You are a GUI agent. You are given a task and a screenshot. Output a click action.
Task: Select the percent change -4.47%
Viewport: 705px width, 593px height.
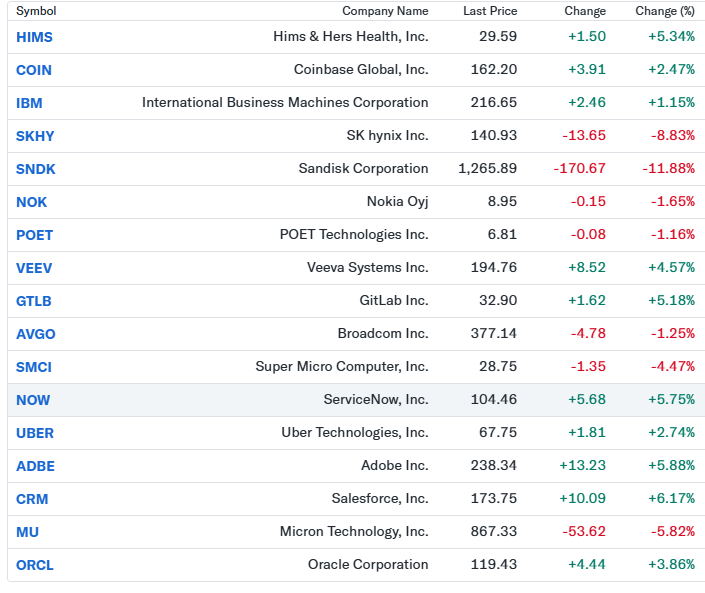673,366
